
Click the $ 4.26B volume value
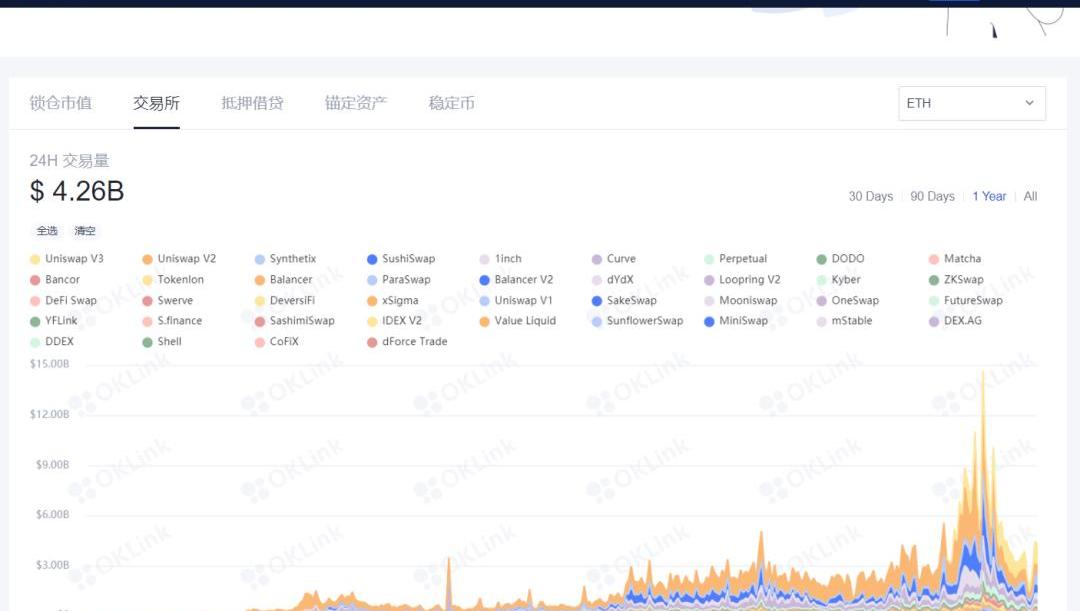(76, 191)
